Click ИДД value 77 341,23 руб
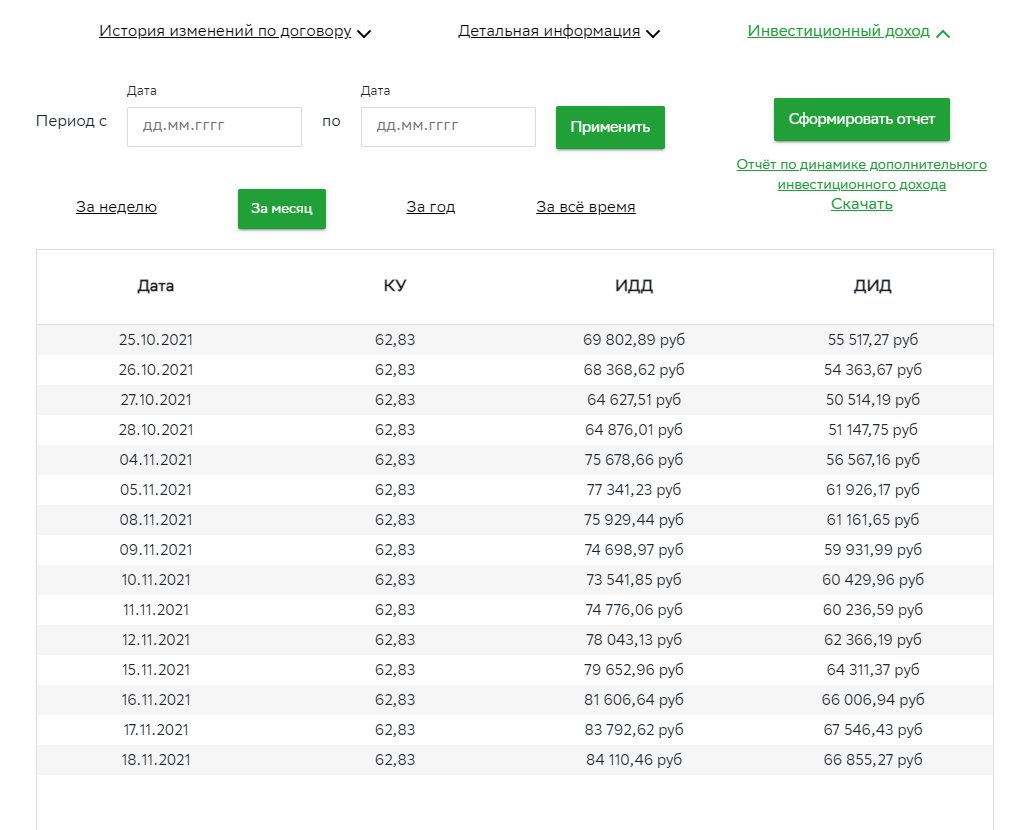This screenshot has height=830, width=1033. 634,490
